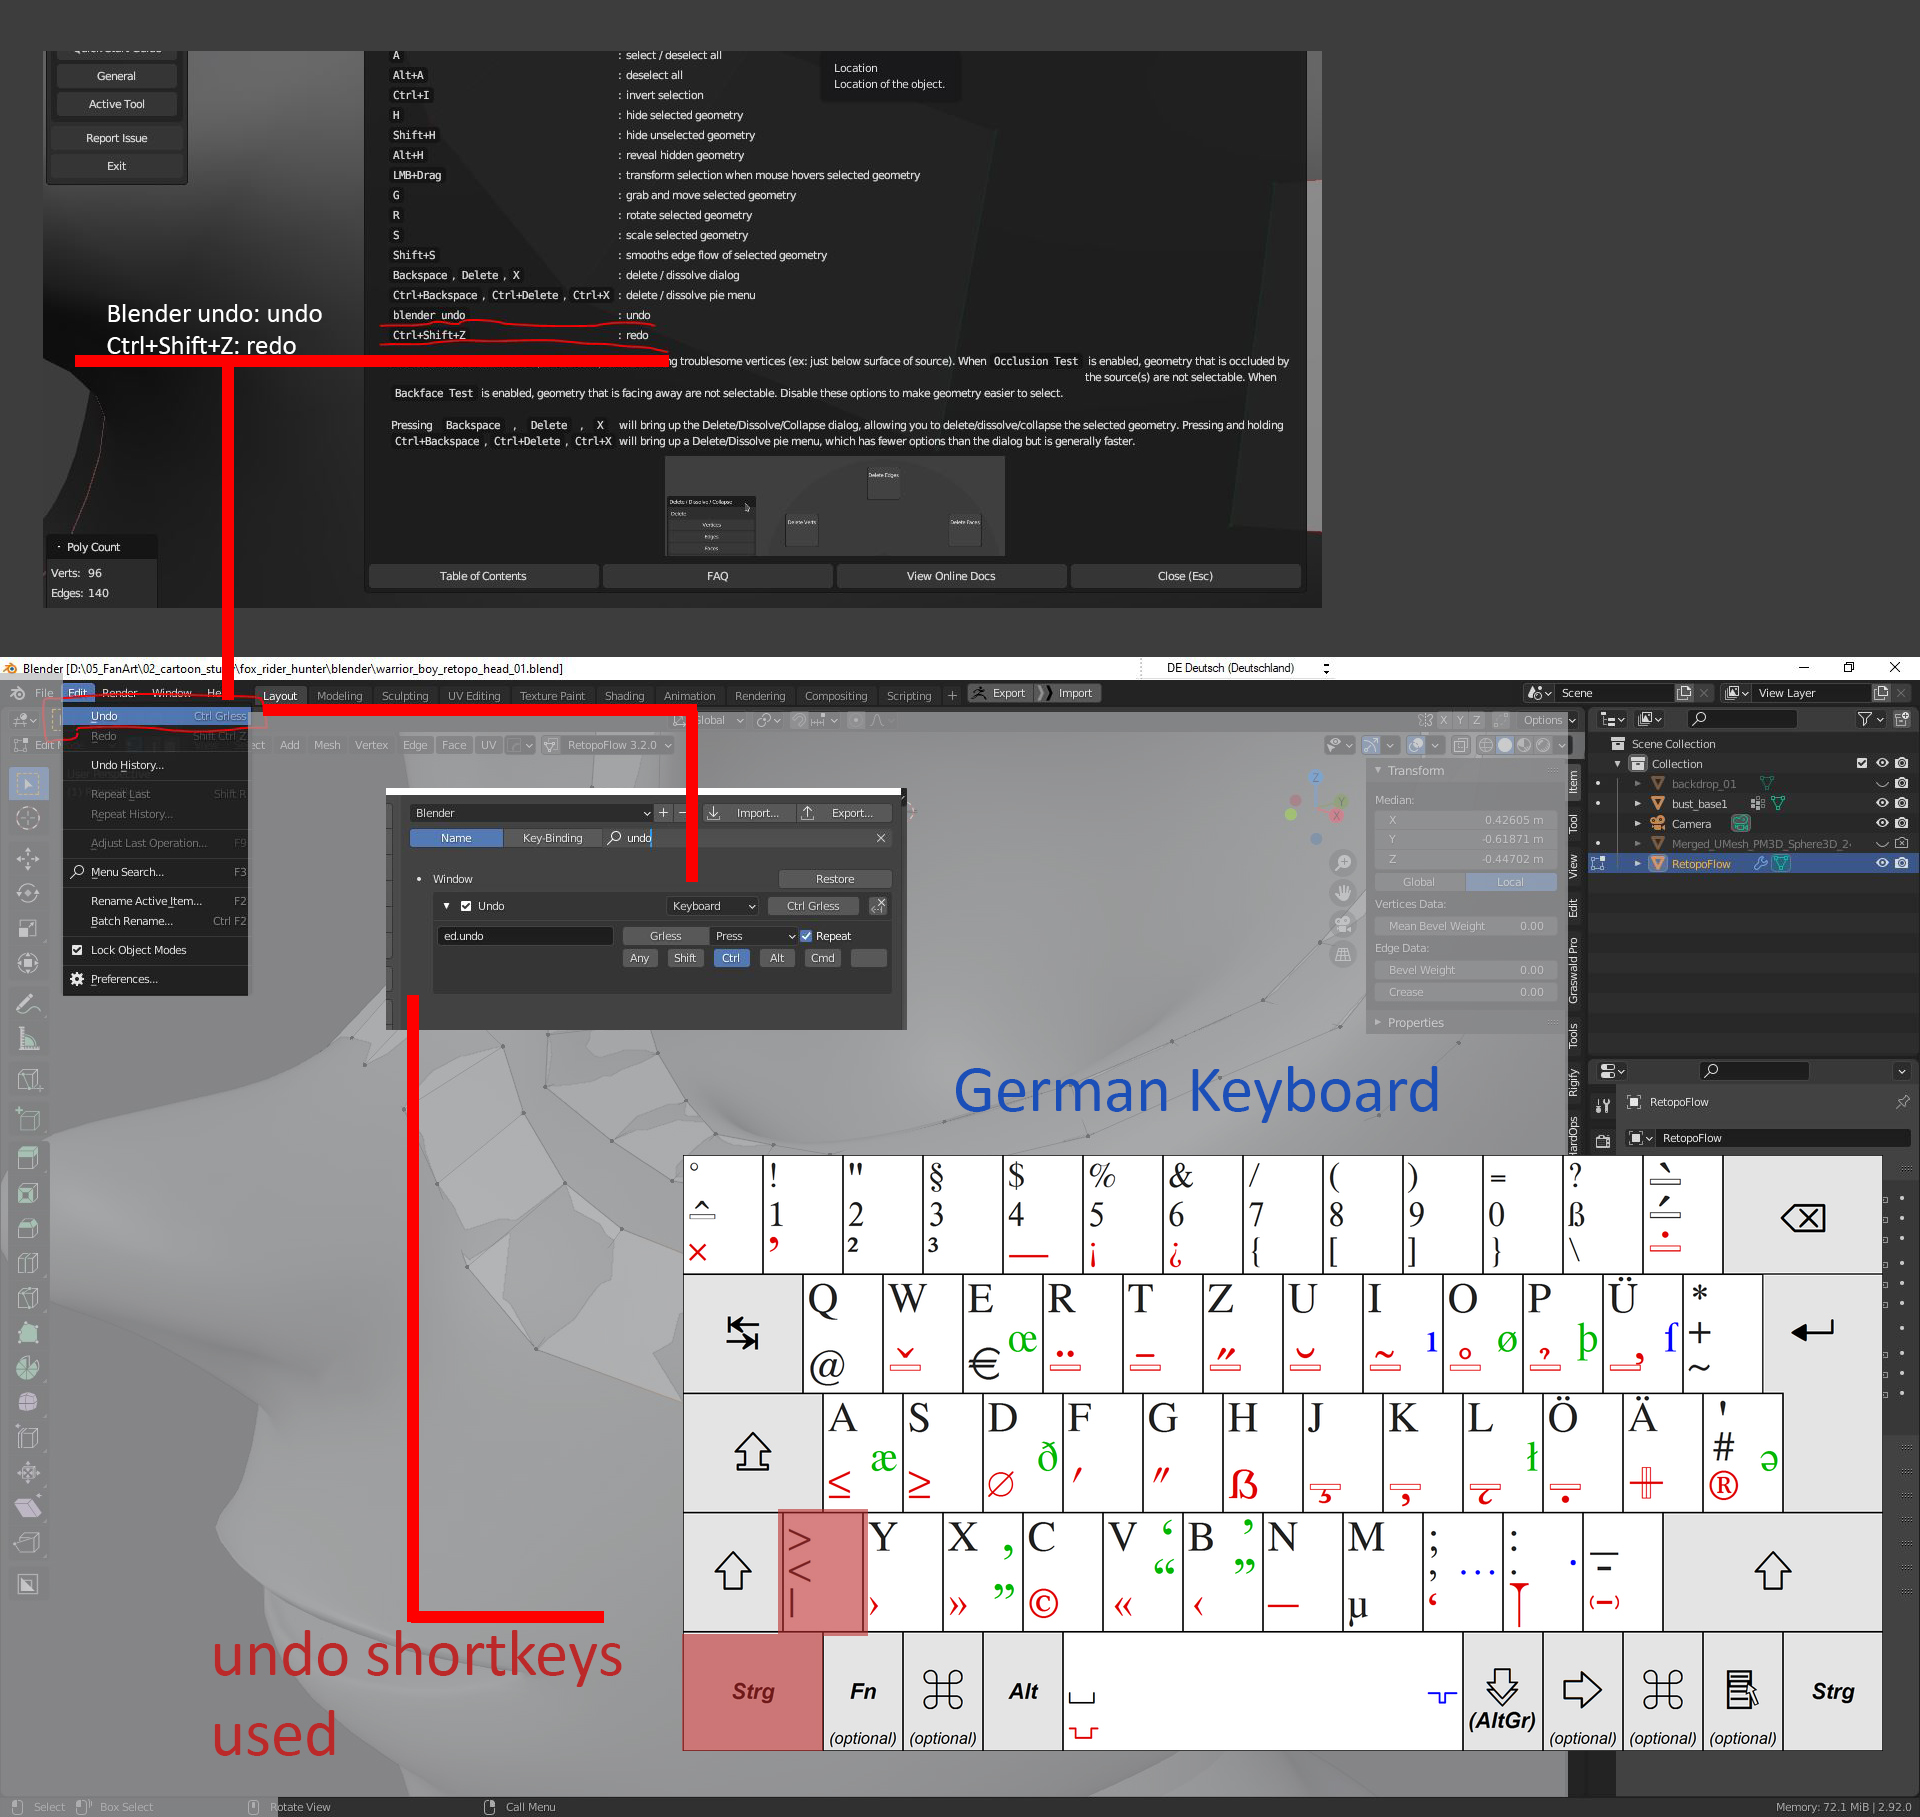This screenshot has height=1817, width=1920.
Task: Click the zoom view gizmo icon
Action: tap(1343, 862)
